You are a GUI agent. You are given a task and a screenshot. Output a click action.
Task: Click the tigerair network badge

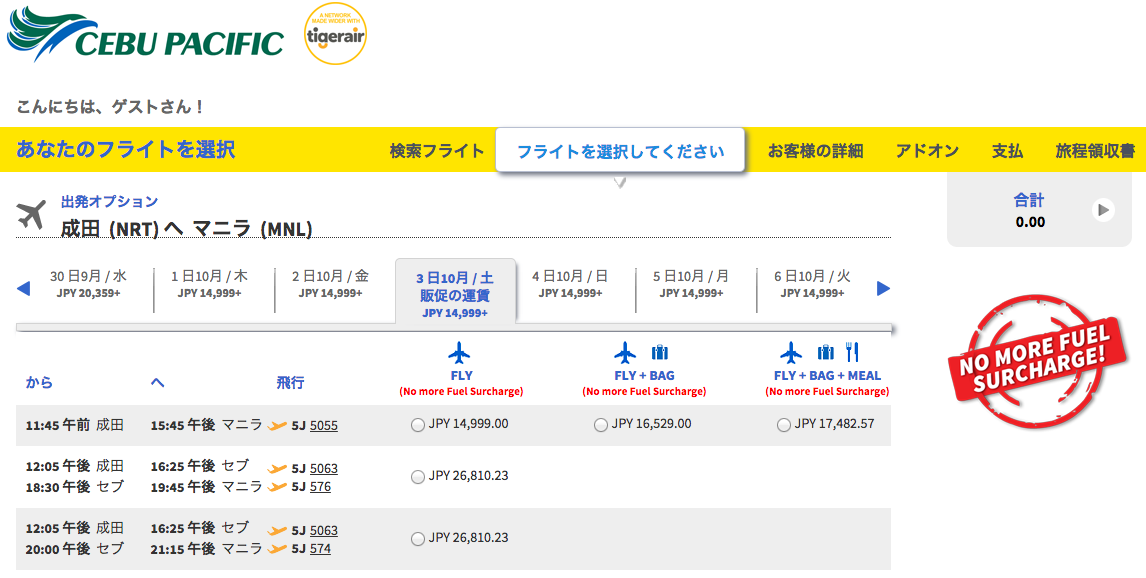[x=335, y=34]
